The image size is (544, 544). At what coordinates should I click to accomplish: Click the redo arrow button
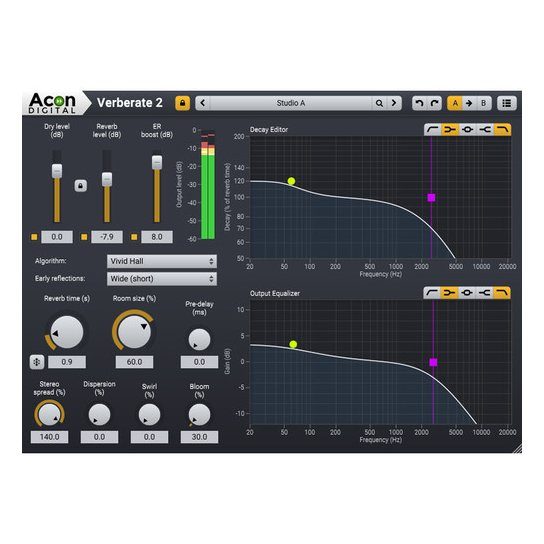click(x=434, y=103)
